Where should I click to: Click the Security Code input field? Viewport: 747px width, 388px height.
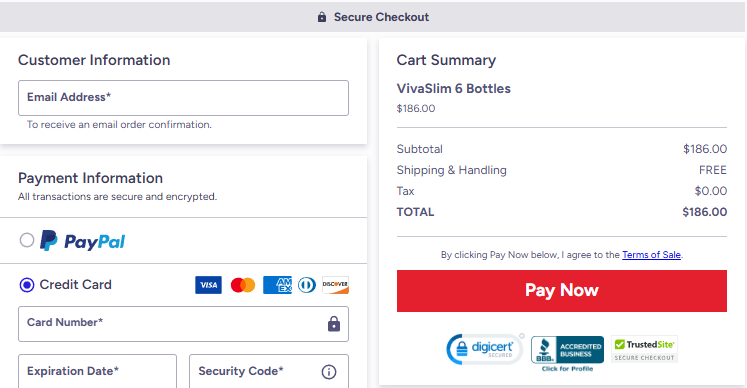click(x=269, y=371)
